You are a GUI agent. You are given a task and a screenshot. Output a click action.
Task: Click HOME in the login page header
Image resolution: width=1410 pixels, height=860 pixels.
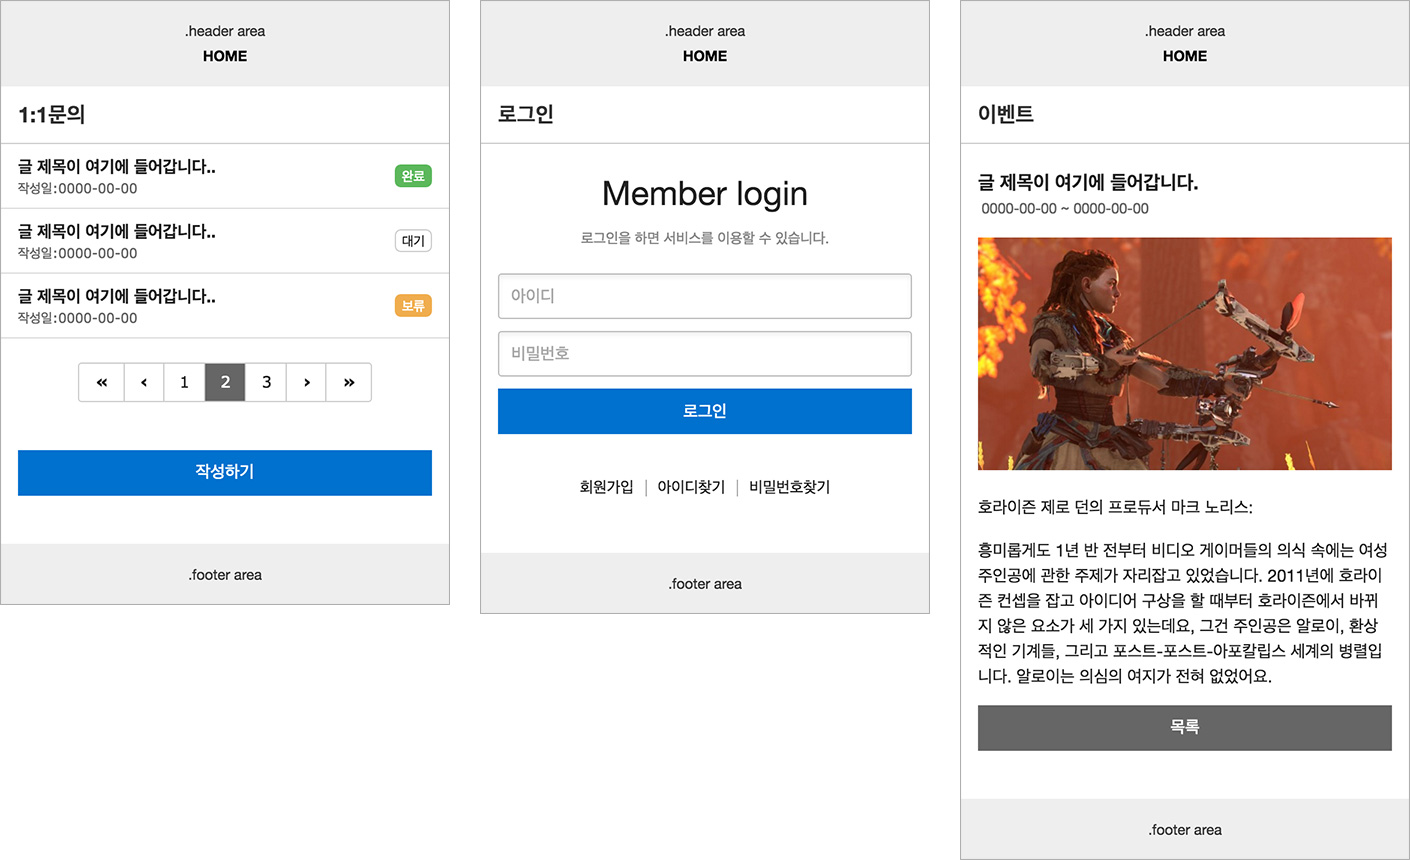point(704,56)
